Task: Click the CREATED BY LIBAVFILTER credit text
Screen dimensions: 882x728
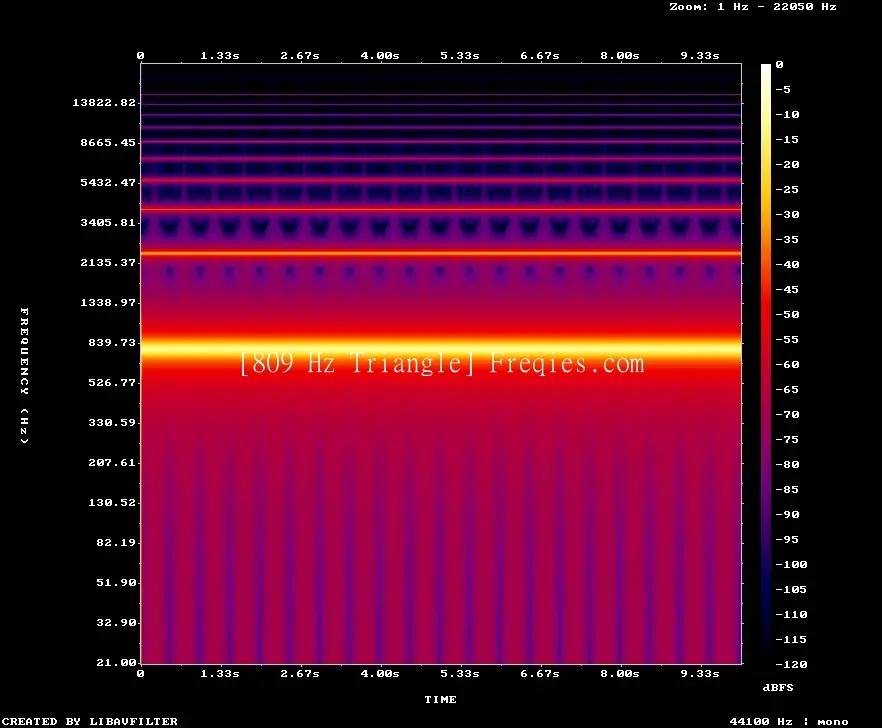Action: coord(89,721)
